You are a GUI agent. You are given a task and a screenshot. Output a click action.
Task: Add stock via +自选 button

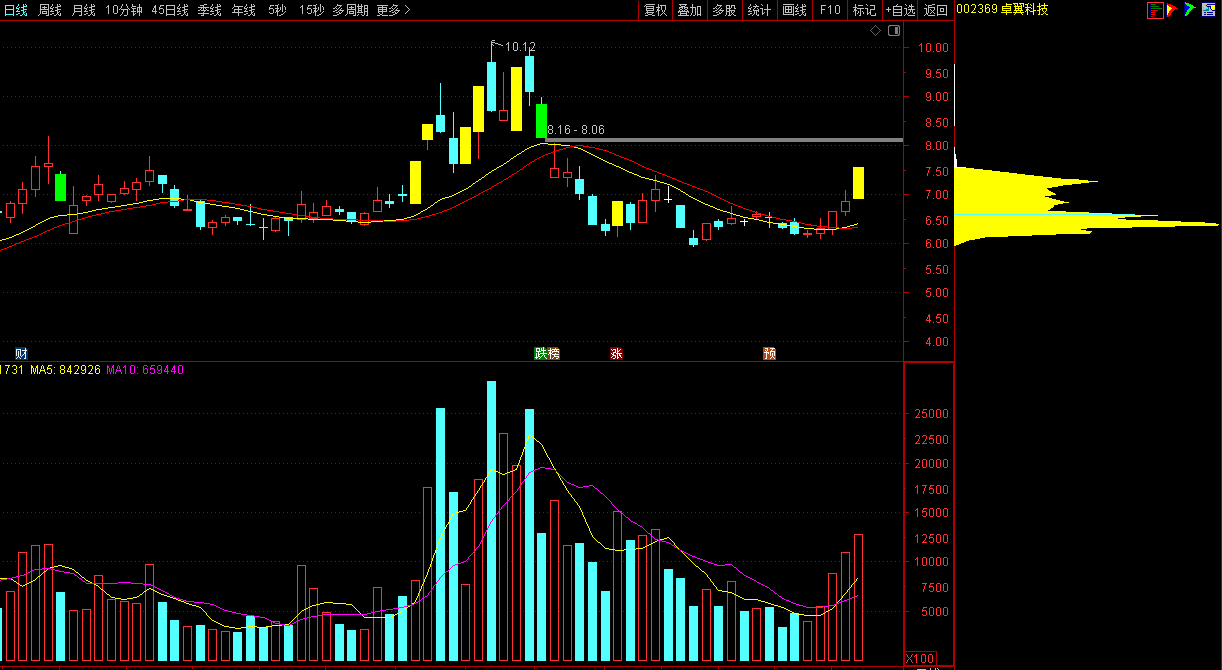900,10
